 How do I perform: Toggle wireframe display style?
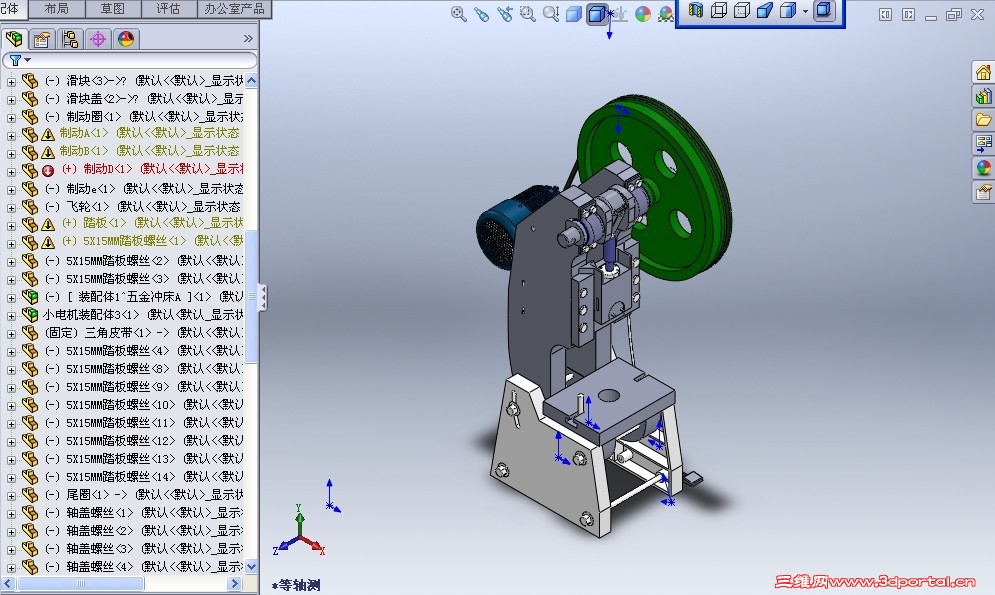point(718,13)
